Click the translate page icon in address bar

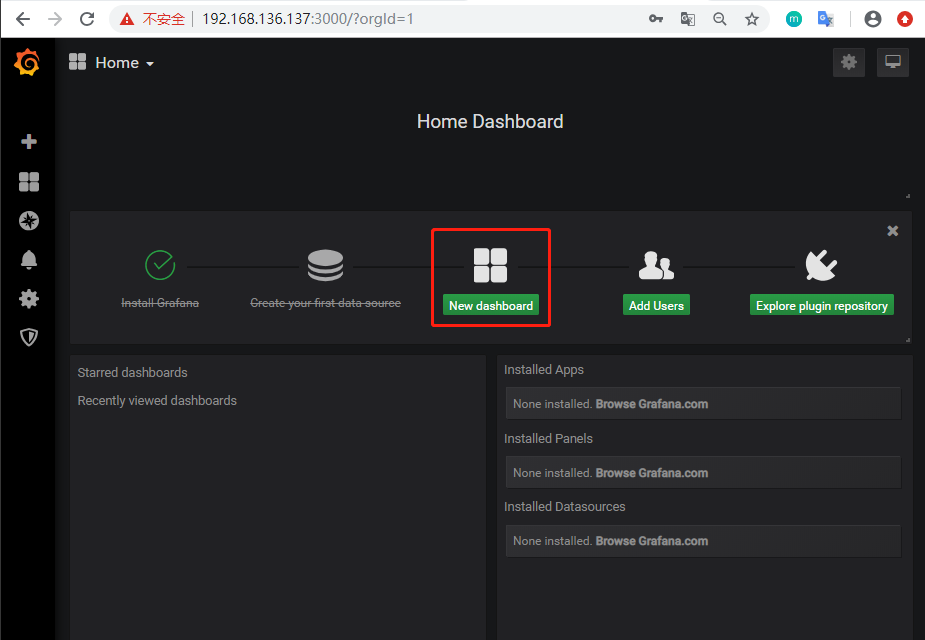(x=687, y=19)
